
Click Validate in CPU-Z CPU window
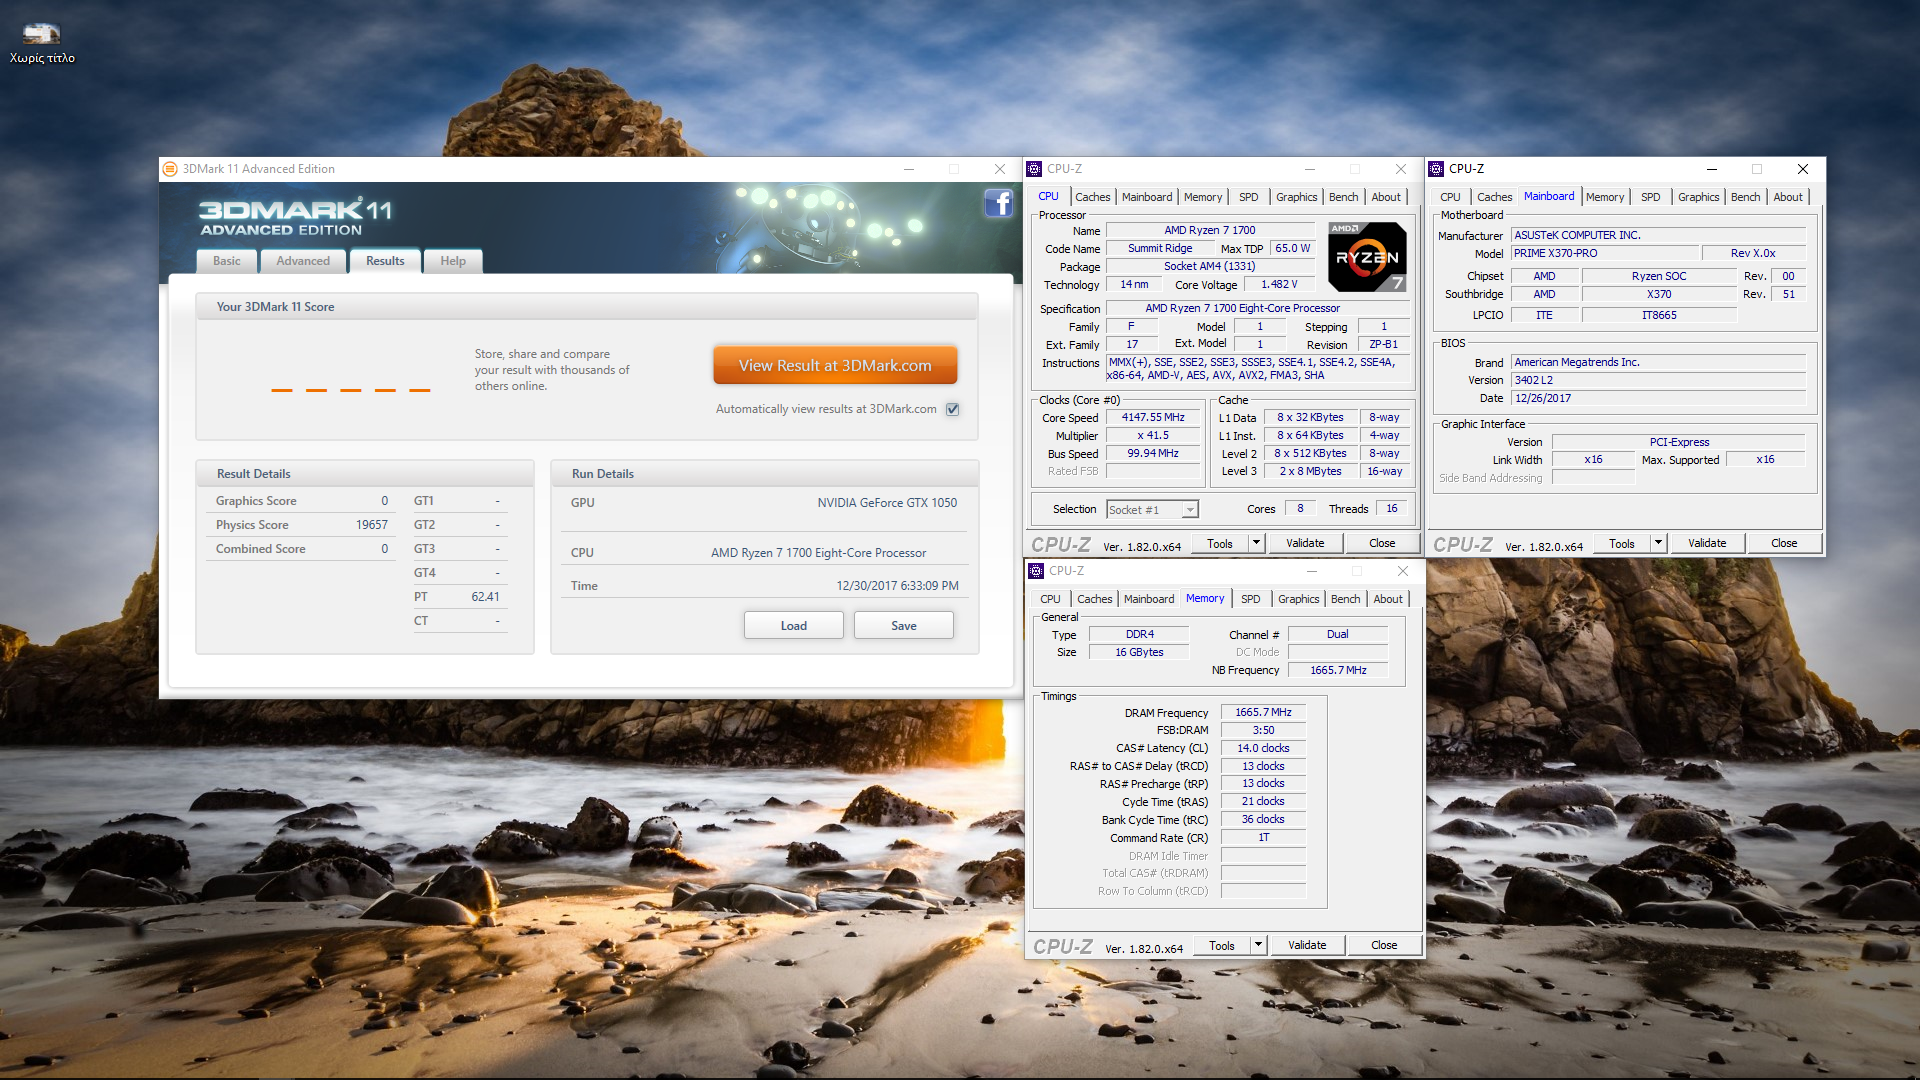pyautogui.click(x=1305, y=543)
